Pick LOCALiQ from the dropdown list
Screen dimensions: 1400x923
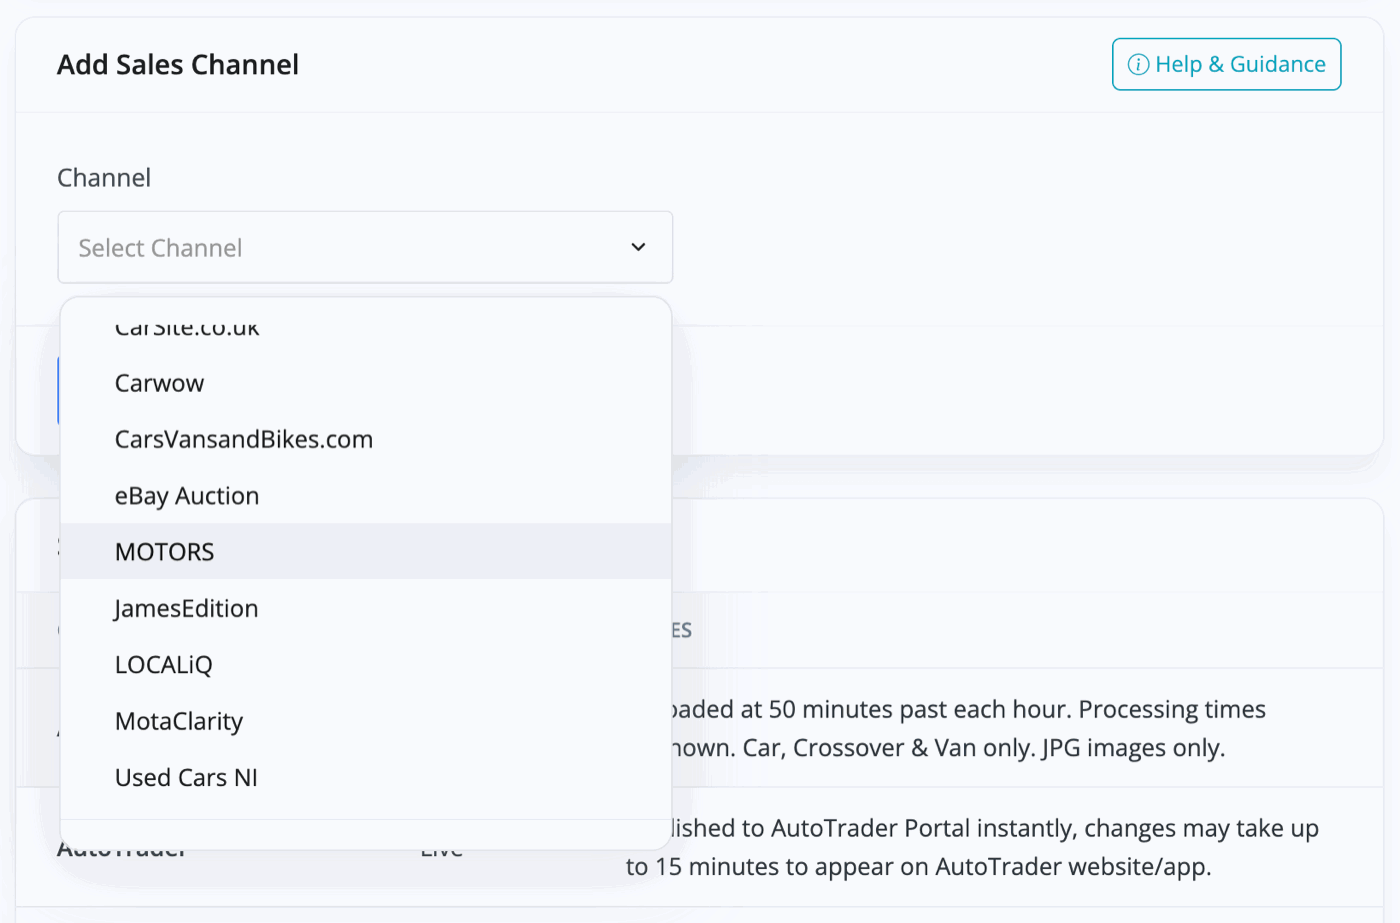(365, 664)
